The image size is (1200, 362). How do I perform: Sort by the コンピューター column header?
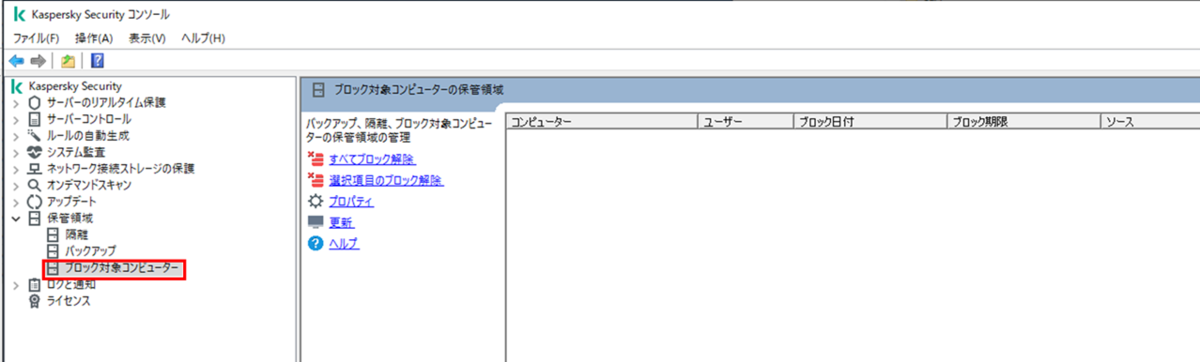(x=602, y=122)
